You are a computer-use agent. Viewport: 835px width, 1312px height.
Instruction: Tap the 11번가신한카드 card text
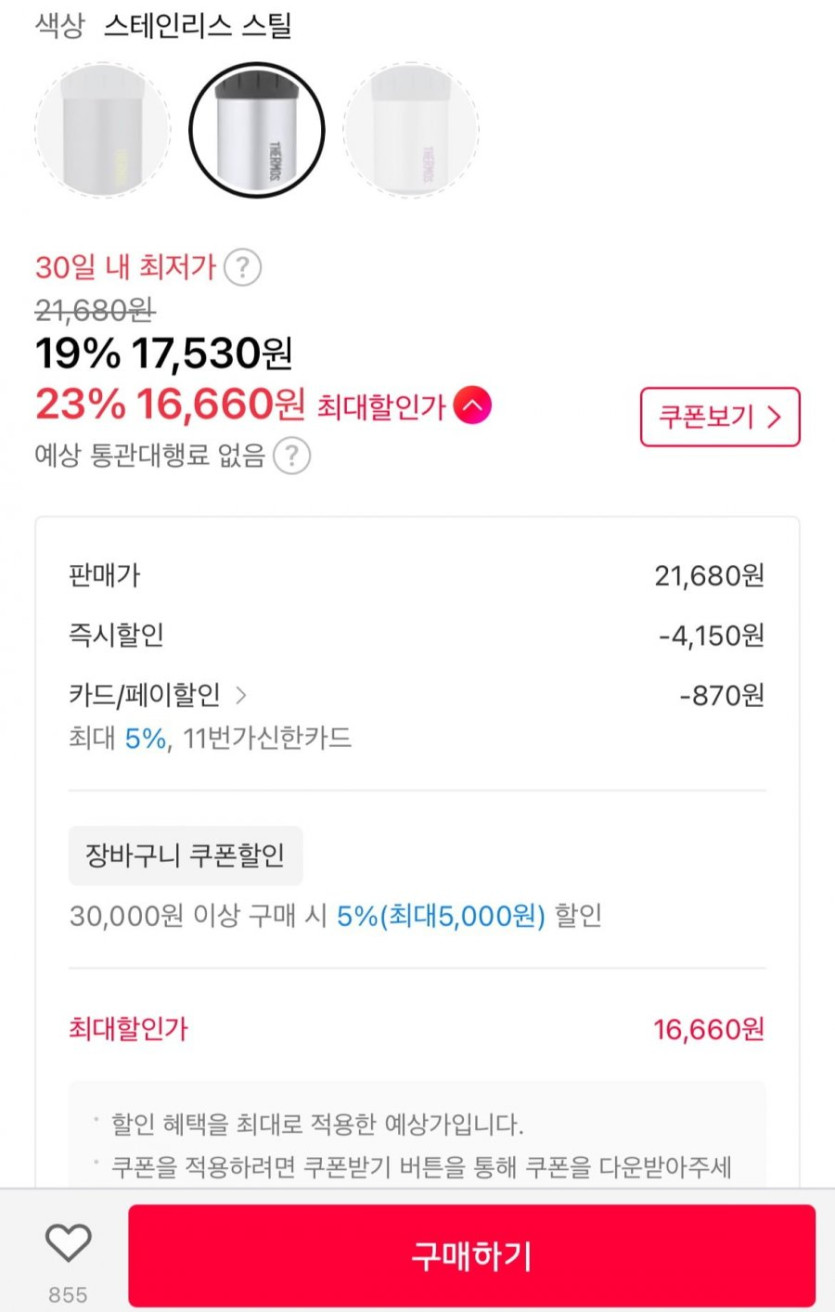pyautogui.click(x=267, y=739)
